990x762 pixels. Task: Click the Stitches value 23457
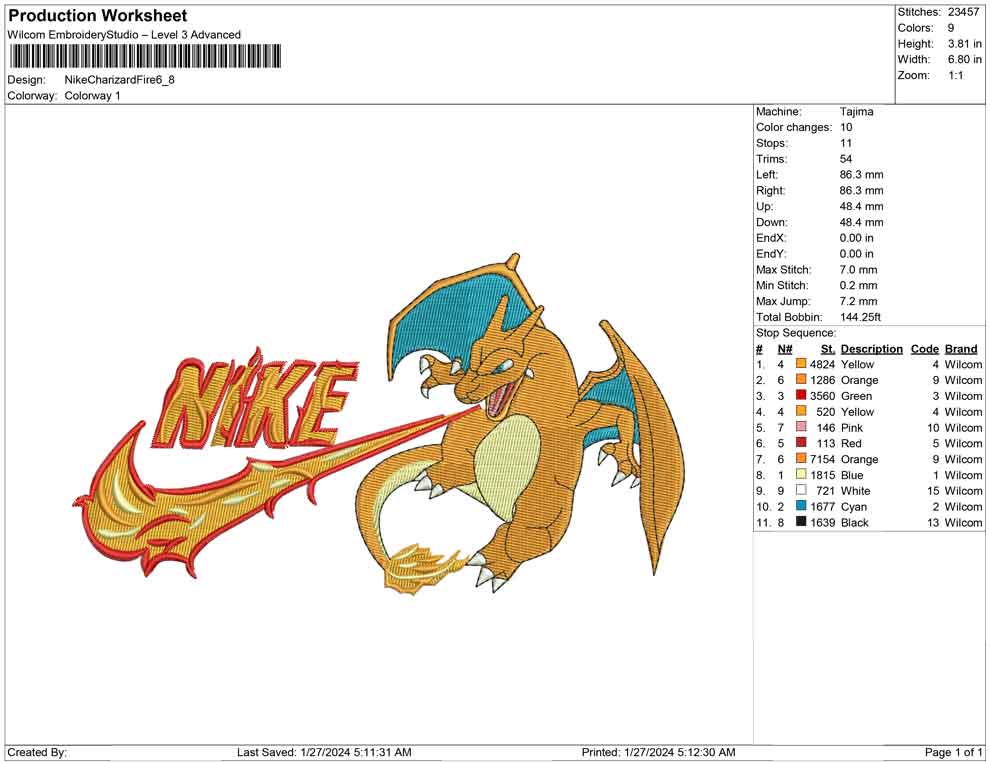pyautogui.click(x=963, y=12)
